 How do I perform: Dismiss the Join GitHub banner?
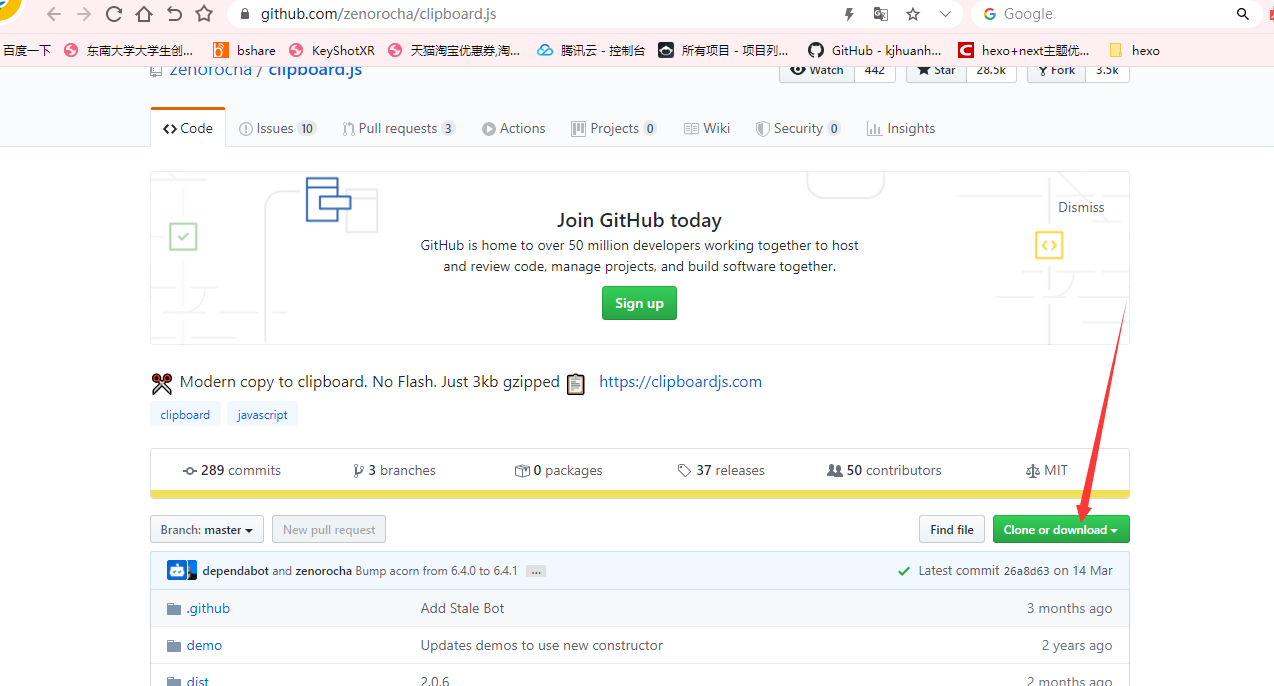(x=1081, y=207)
